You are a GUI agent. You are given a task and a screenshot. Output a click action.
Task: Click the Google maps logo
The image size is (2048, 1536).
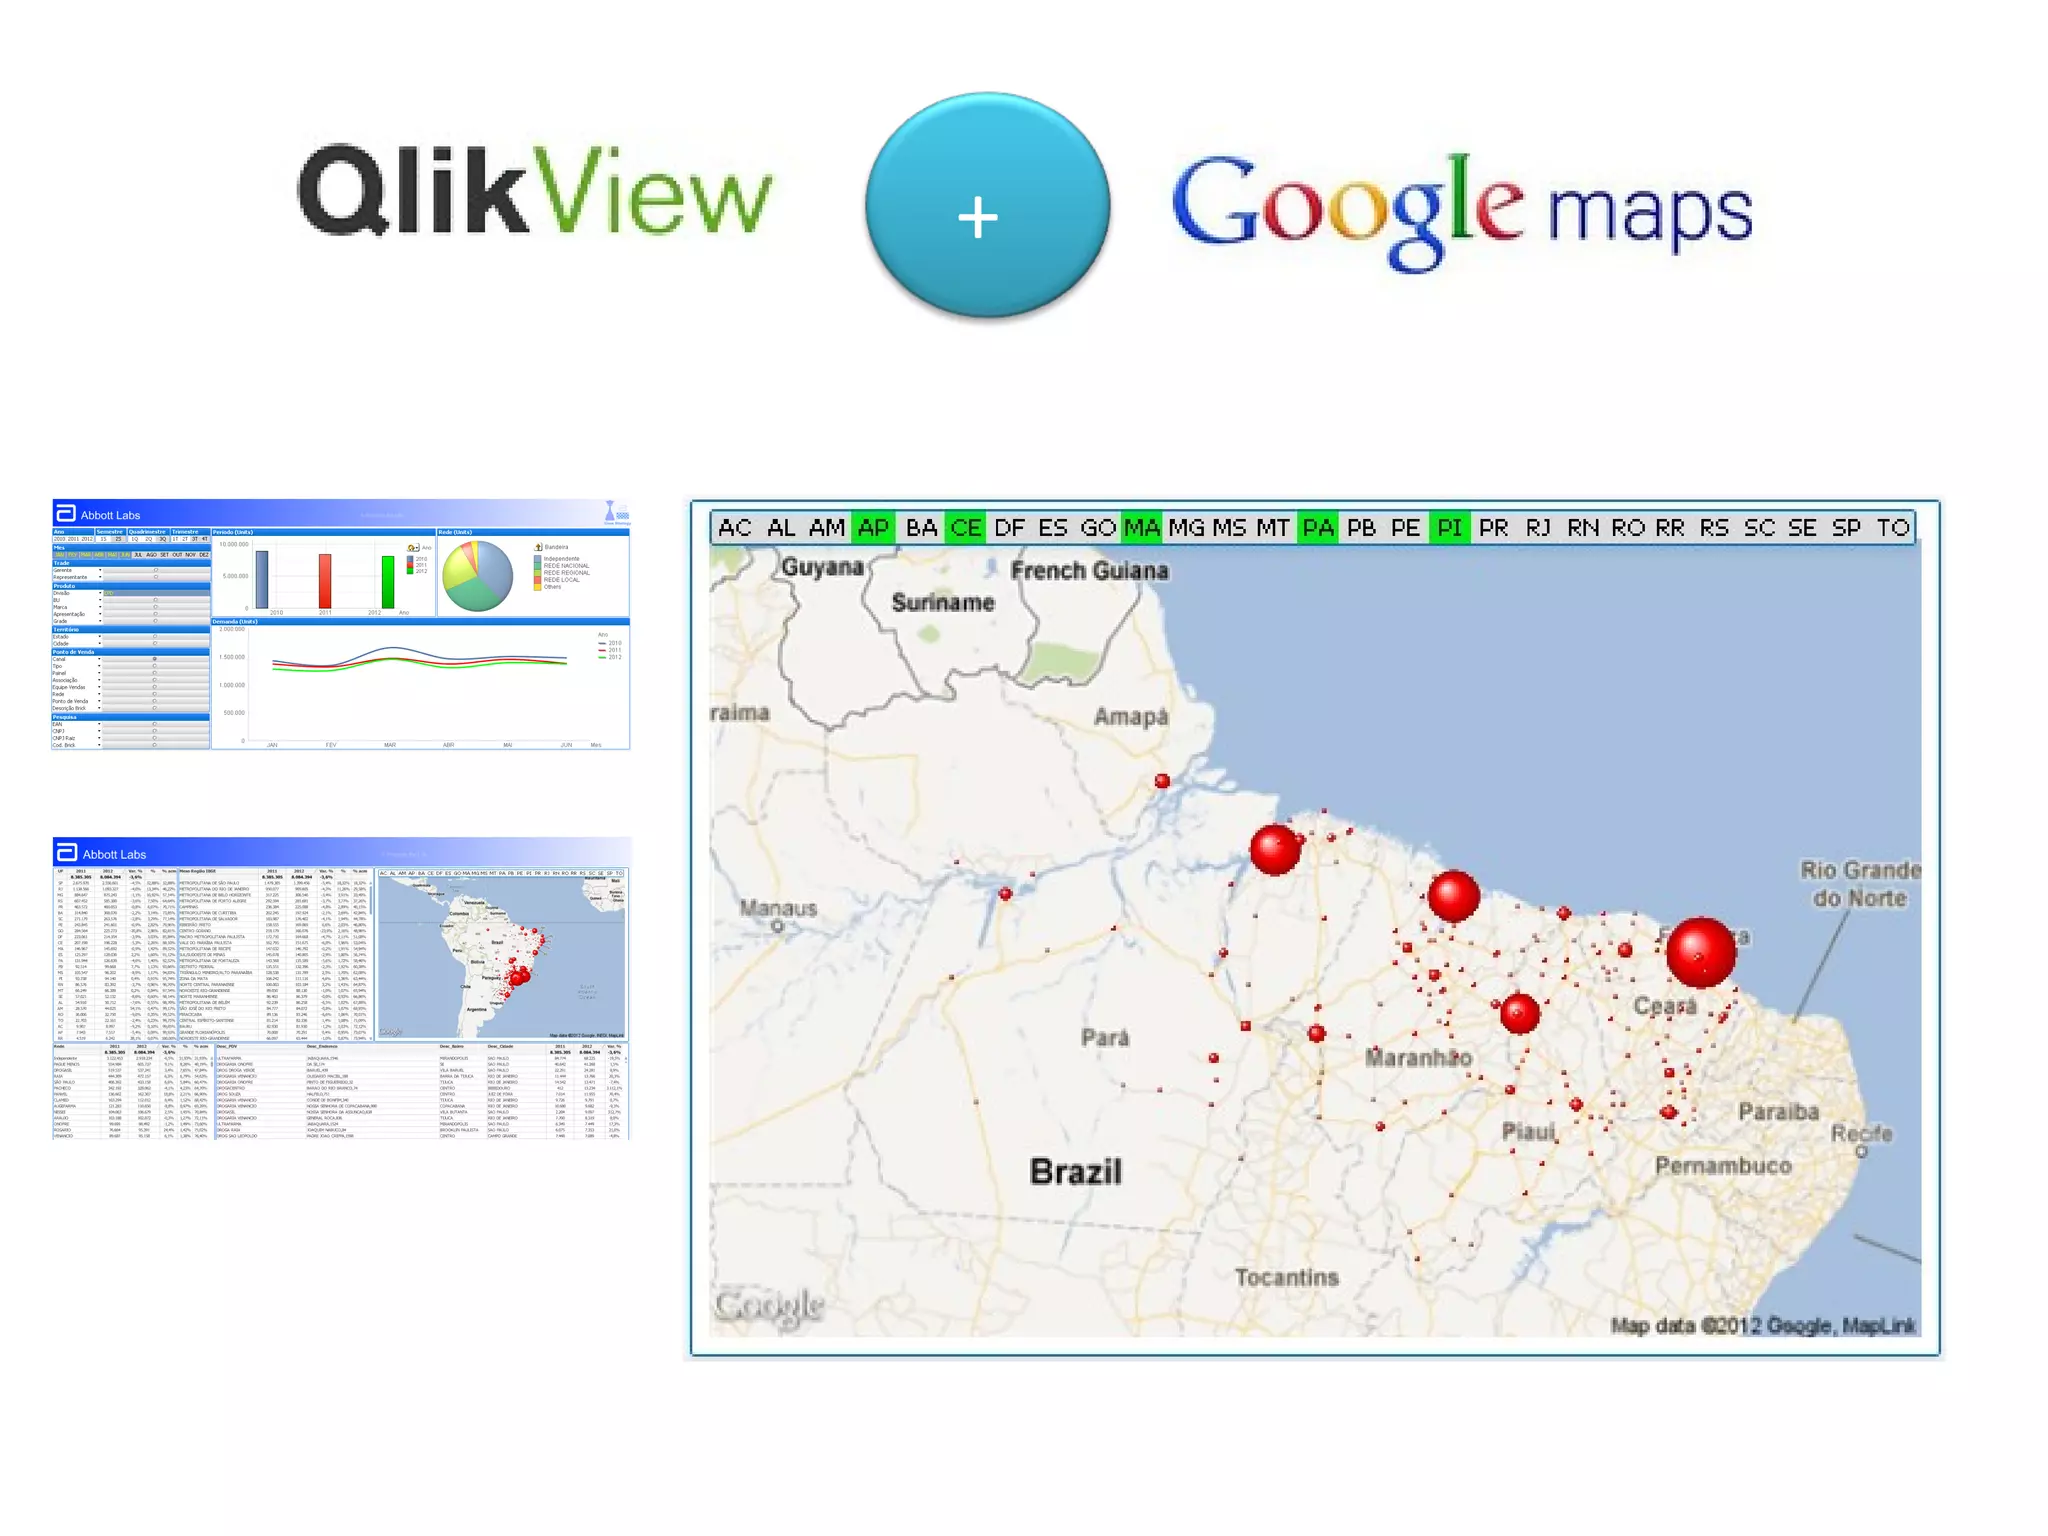click(x=1461, y=209)
